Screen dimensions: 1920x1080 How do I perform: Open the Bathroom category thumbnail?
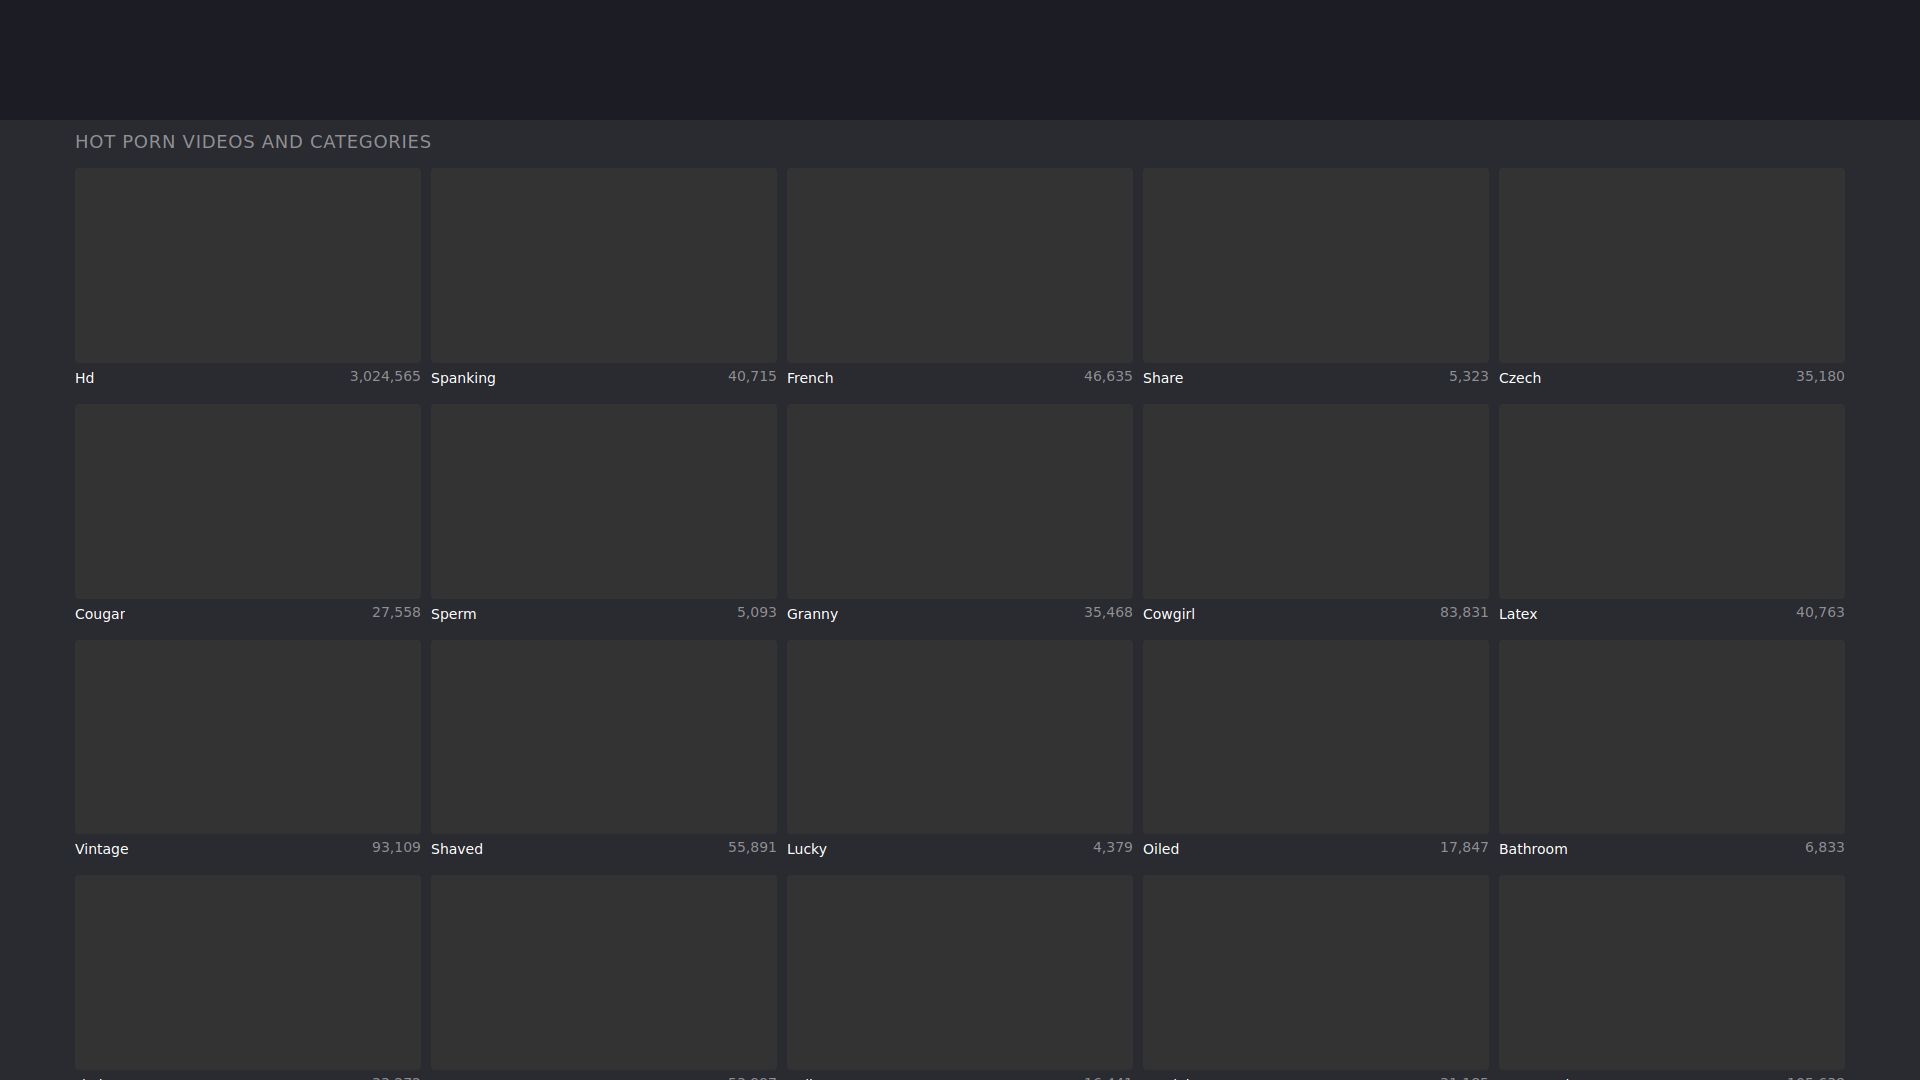coord(1671,737)
